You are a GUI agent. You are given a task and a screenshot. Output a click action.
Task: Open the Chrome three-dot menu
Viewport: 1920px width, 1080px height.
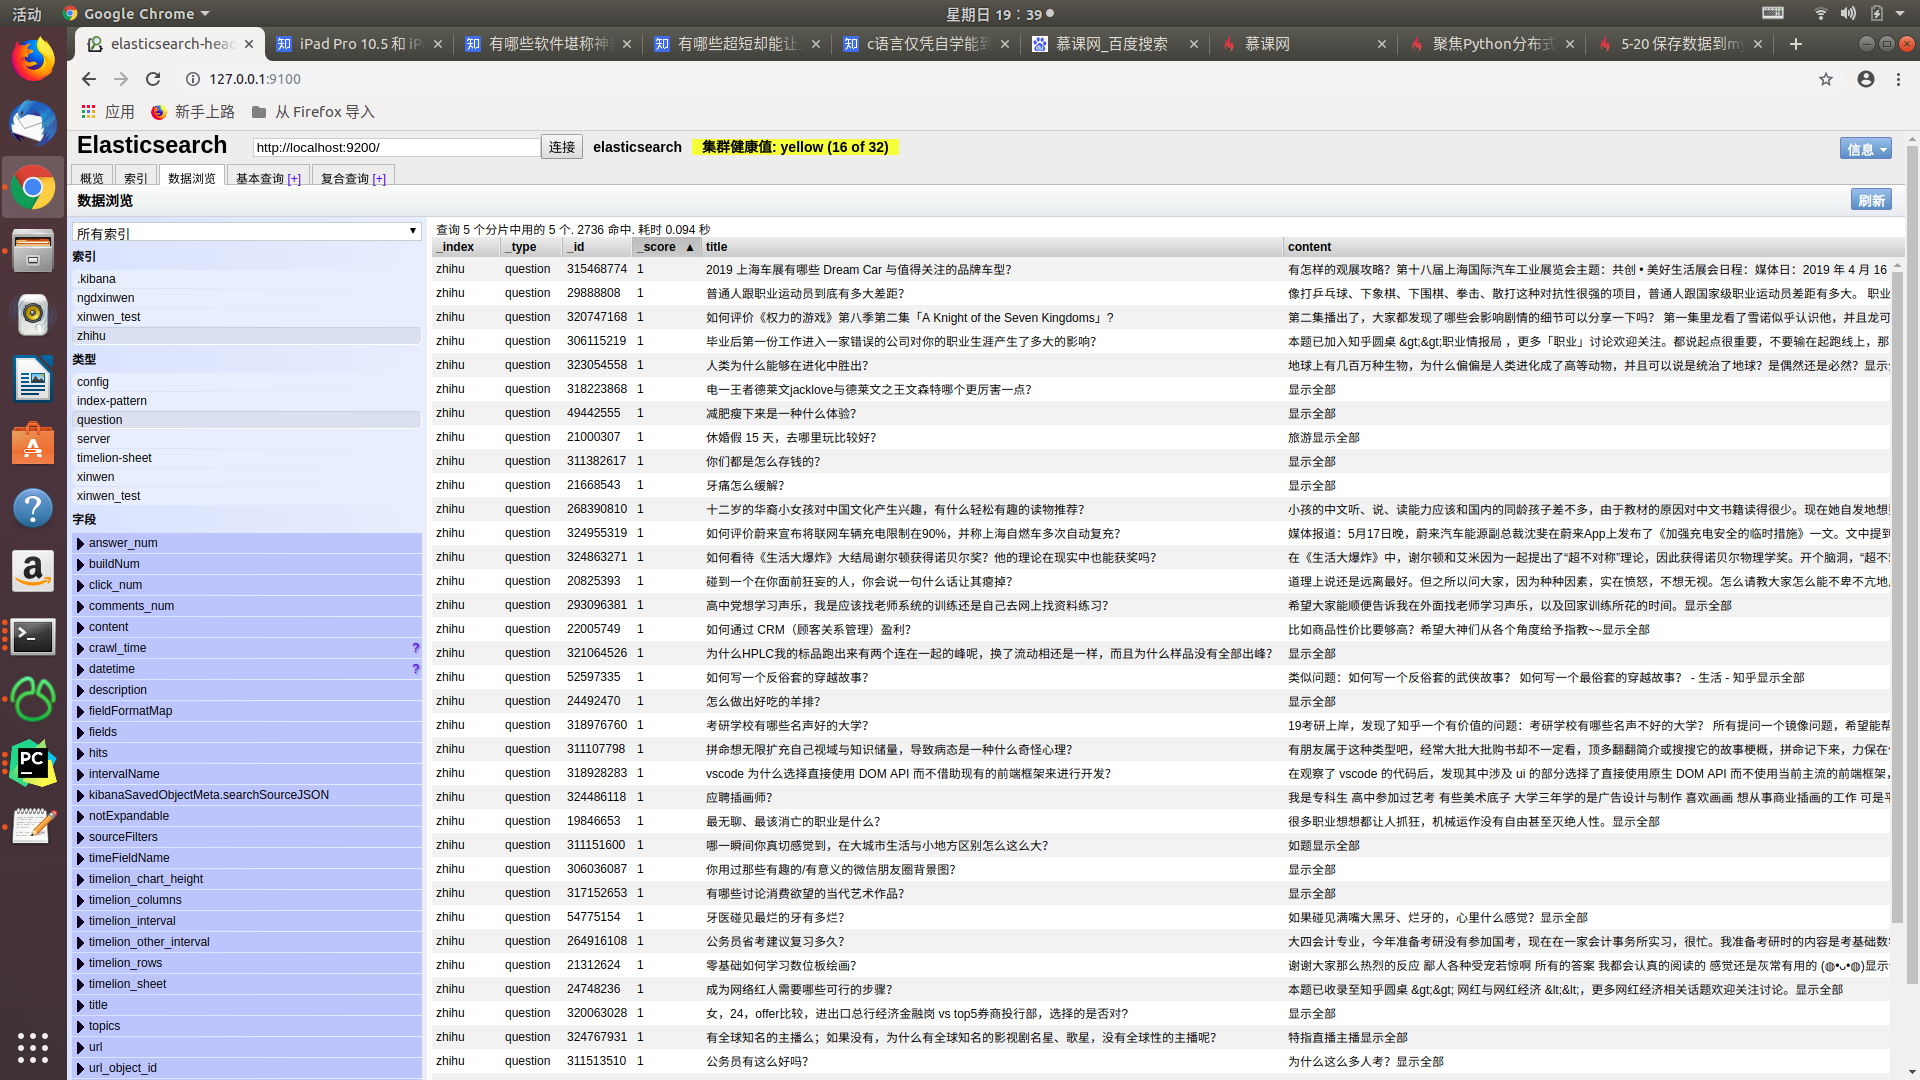pos(1898,79)
